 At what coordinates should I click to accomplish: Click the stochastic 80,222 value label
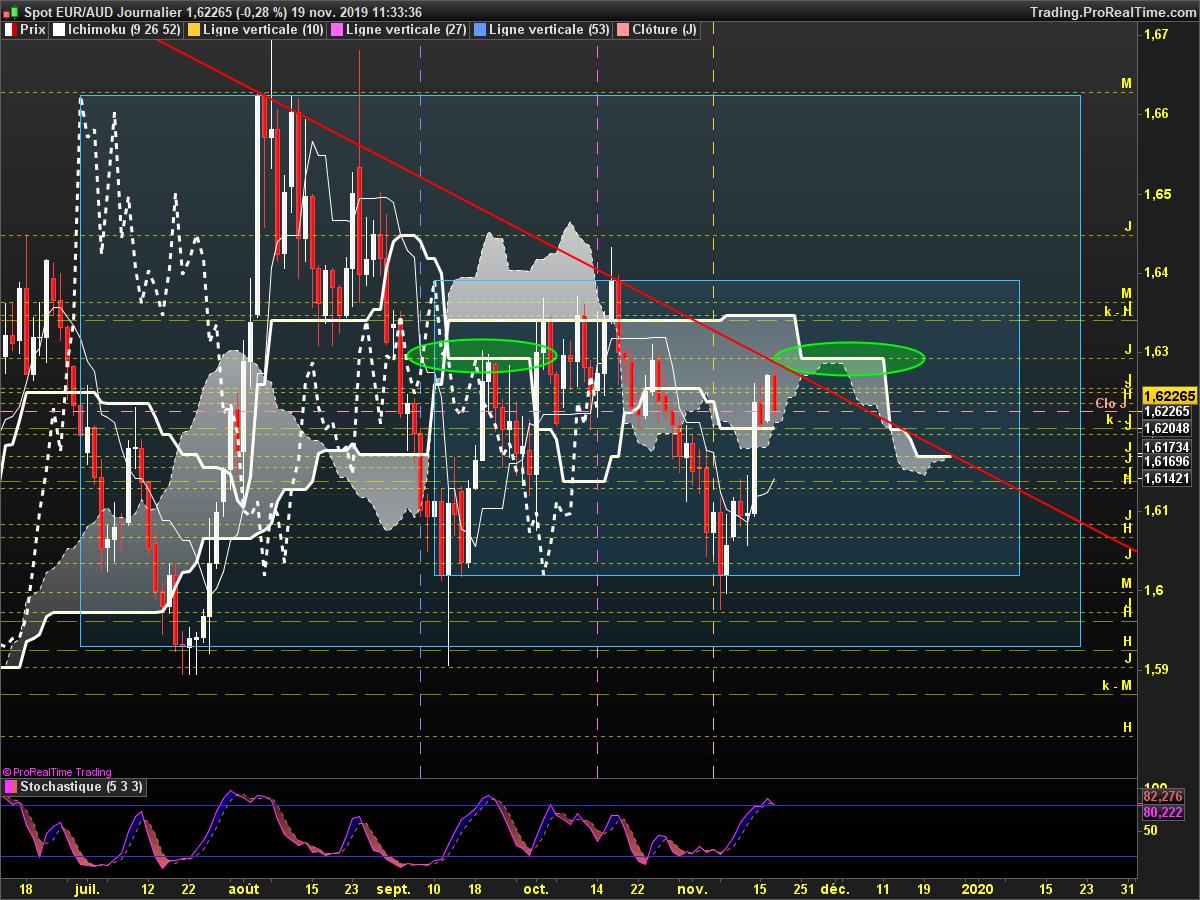click(x=1162, y=813)
